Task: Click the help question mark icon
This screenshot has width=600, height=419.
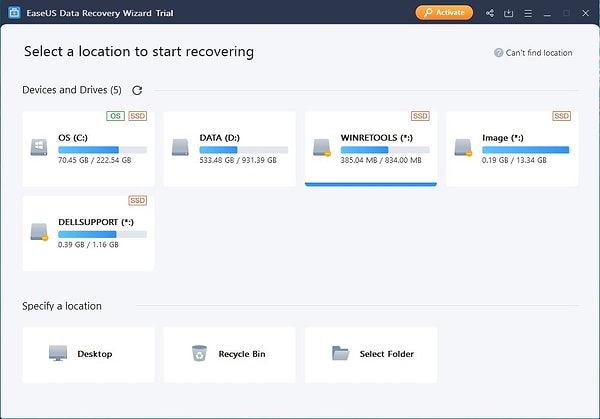Action: click(498, 53)
